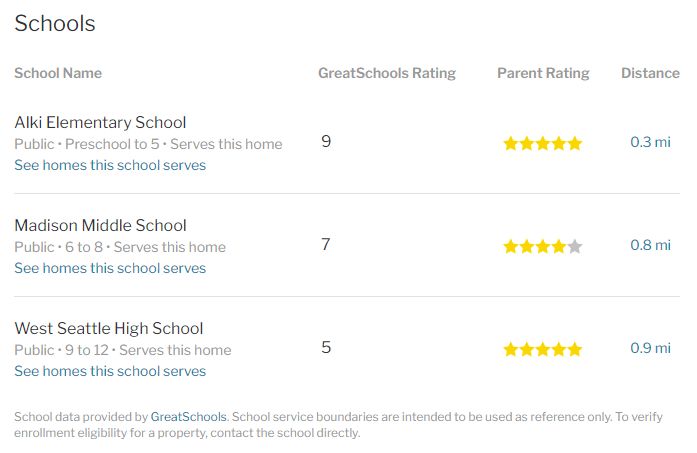Click West Seattle High's star rating

542,349
